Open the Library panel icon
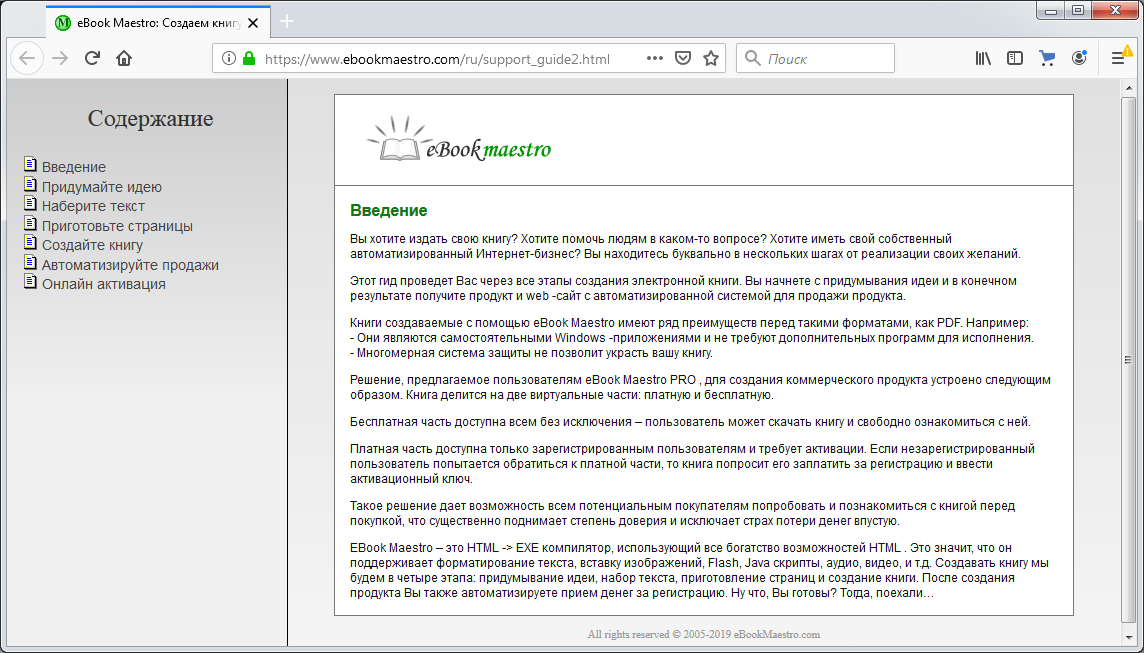 983,58
